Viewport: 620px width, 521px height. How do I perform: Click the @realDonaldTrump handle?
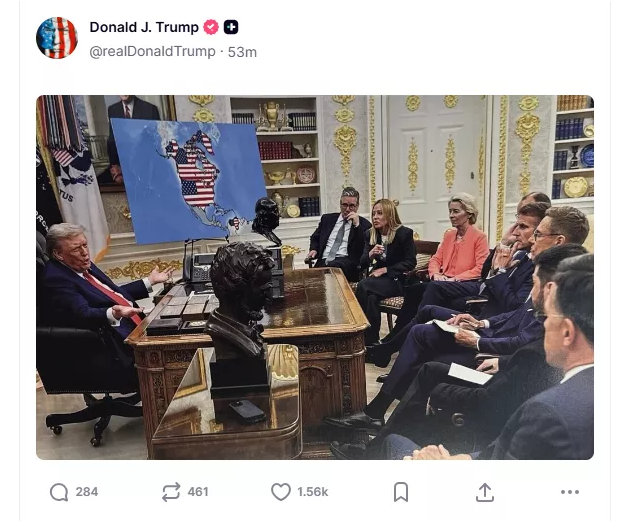click(x=152, y=51)
